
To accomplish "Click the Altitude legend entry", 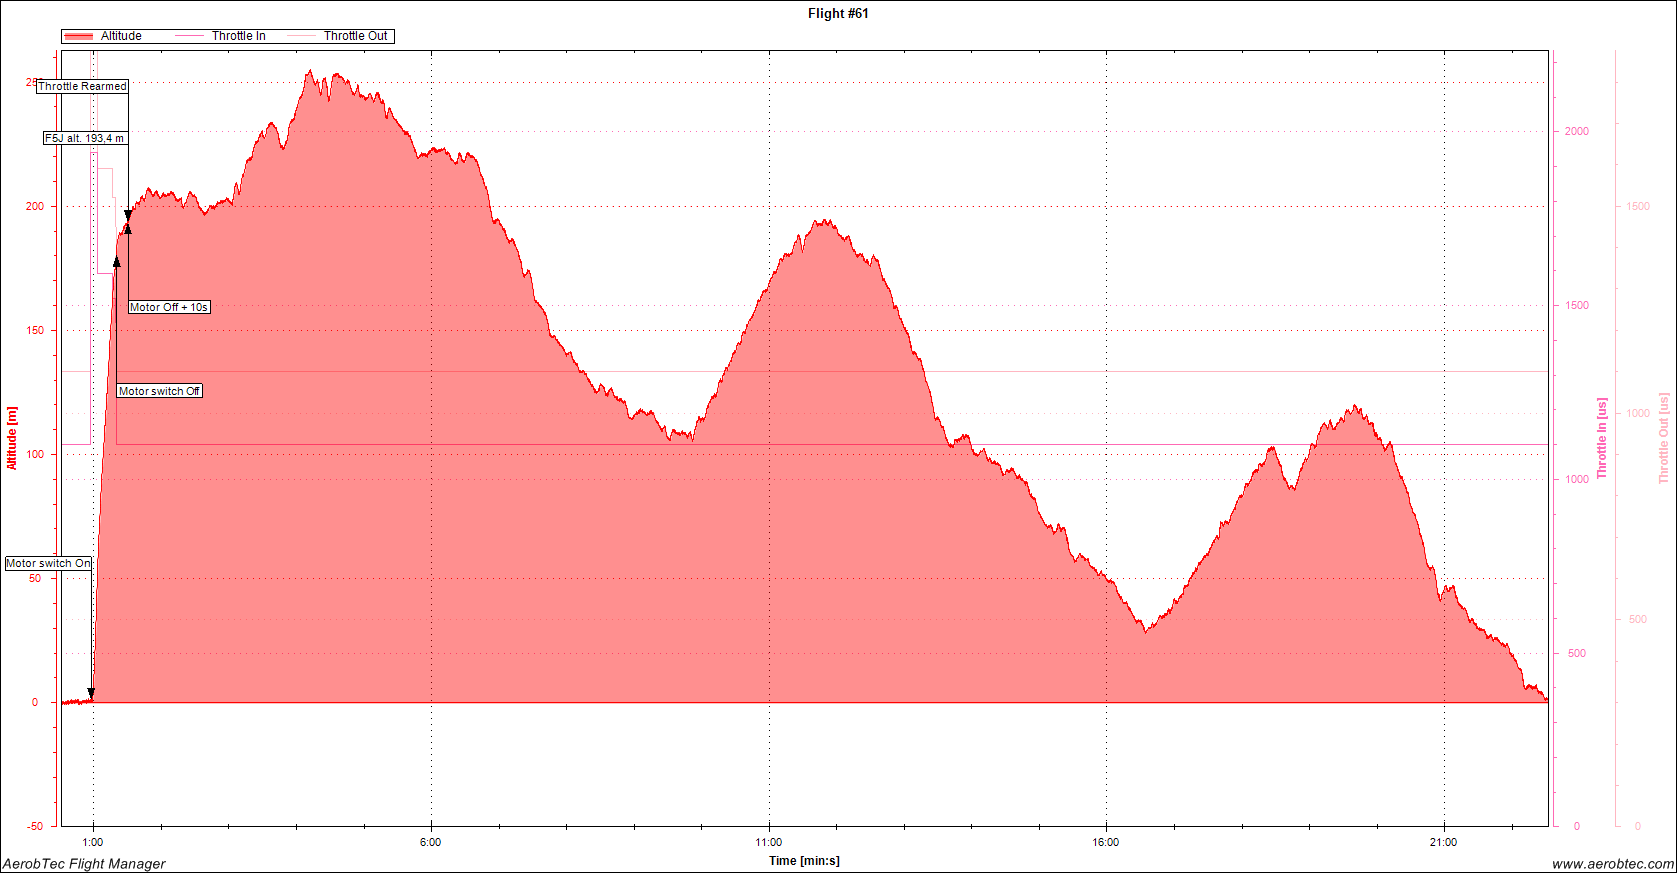I will click(x=103, y=36).
